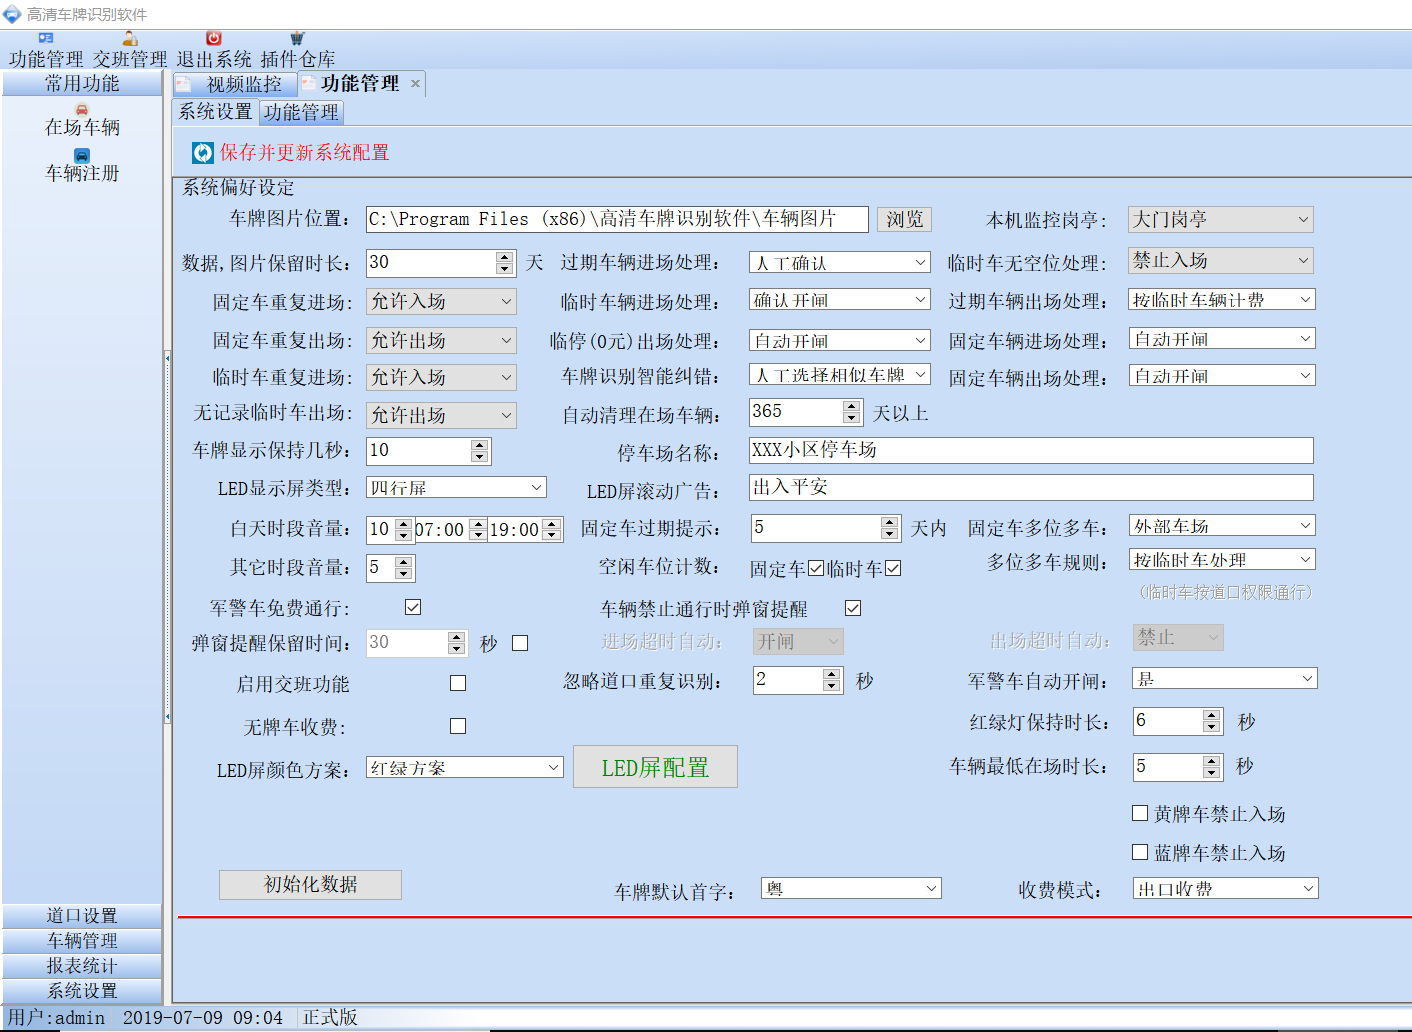
Task: Click the 退出系统 power icon
Action: click(214, 38)
